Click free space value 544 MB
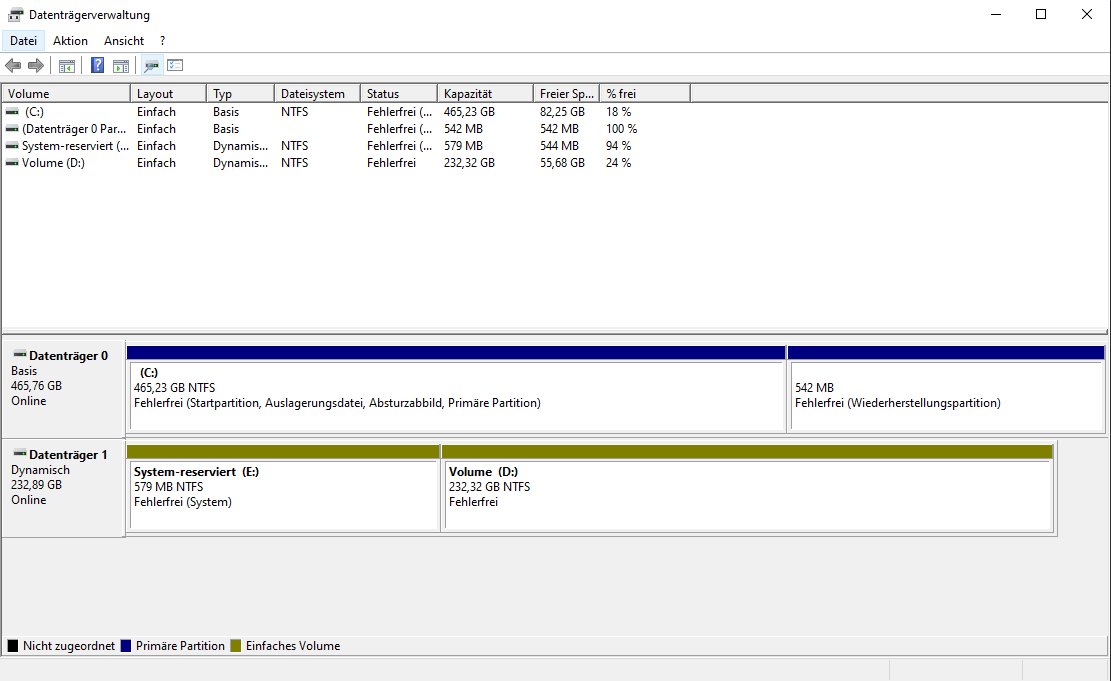The height and width of the screenshot is (681, 1111). (x=560, y=146)
